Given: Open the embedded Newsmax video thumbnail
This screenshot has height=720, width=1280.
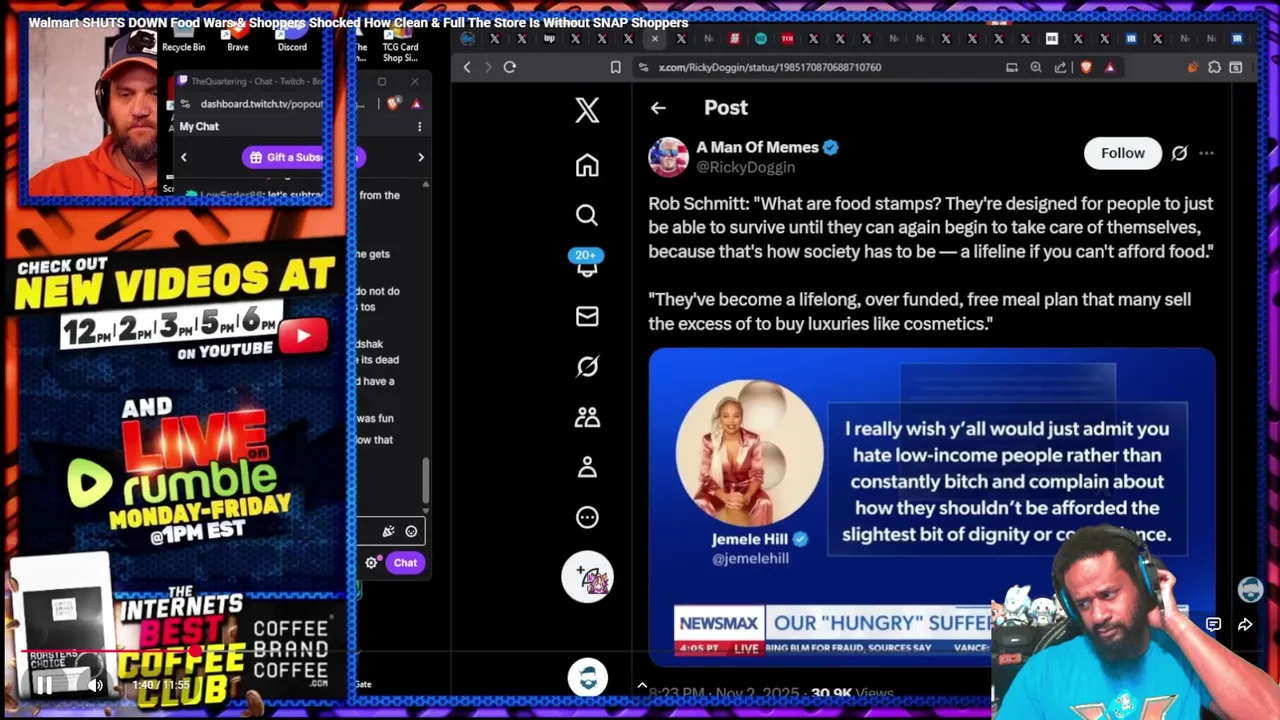Looking at the screenshot, I should pyautogui.click(x=932, y=505).
